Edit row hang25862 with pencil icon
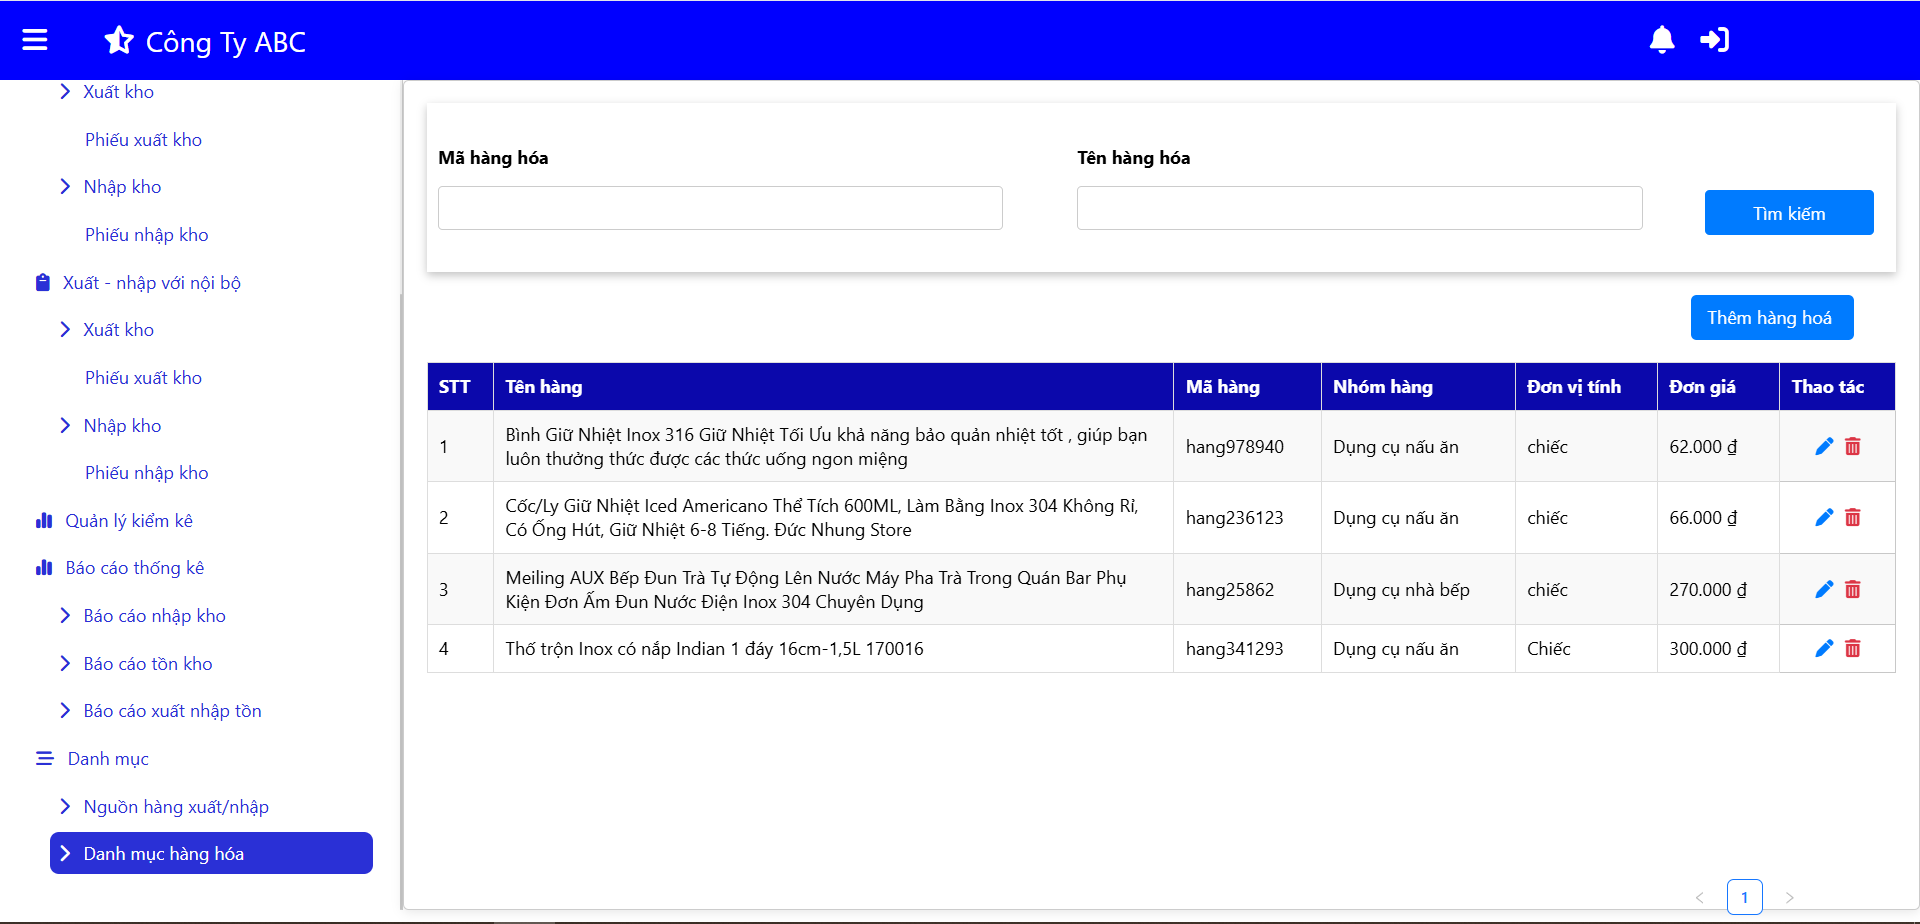 click(1824, 589)
